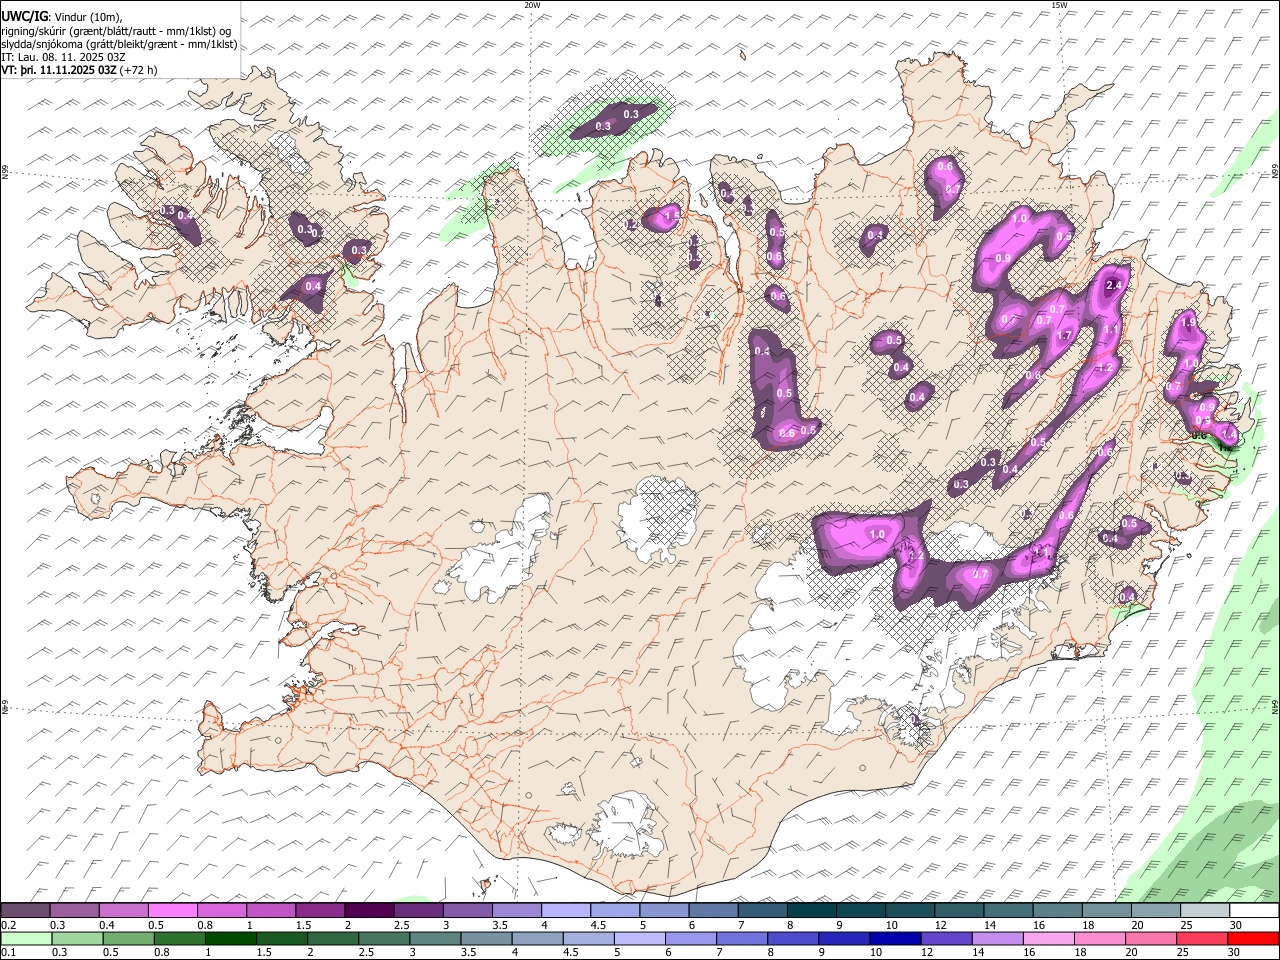Click the '15W' longitude label
The image size is (1280, 960).
click(1059, 5)
